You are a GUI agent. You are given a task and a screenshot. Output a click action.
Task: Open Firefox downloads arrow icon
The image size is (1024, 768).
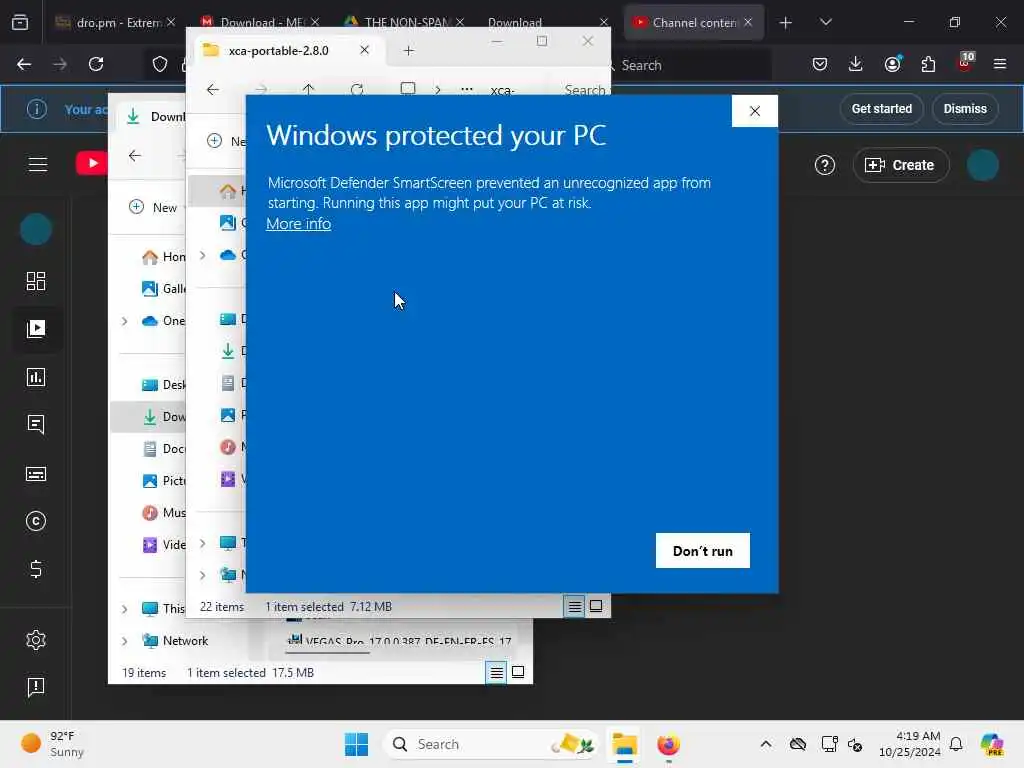[856, 64]
